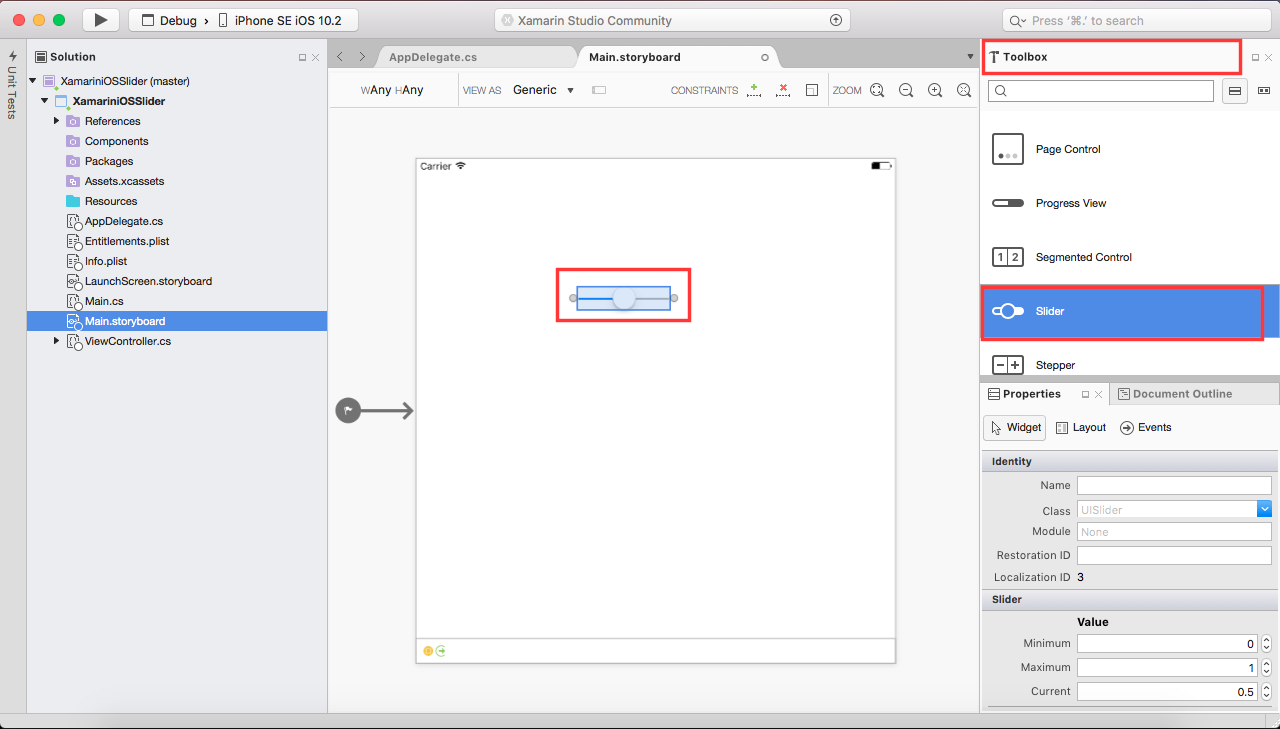Click the add constraints icon with green plus

click(x=754, y=89)
